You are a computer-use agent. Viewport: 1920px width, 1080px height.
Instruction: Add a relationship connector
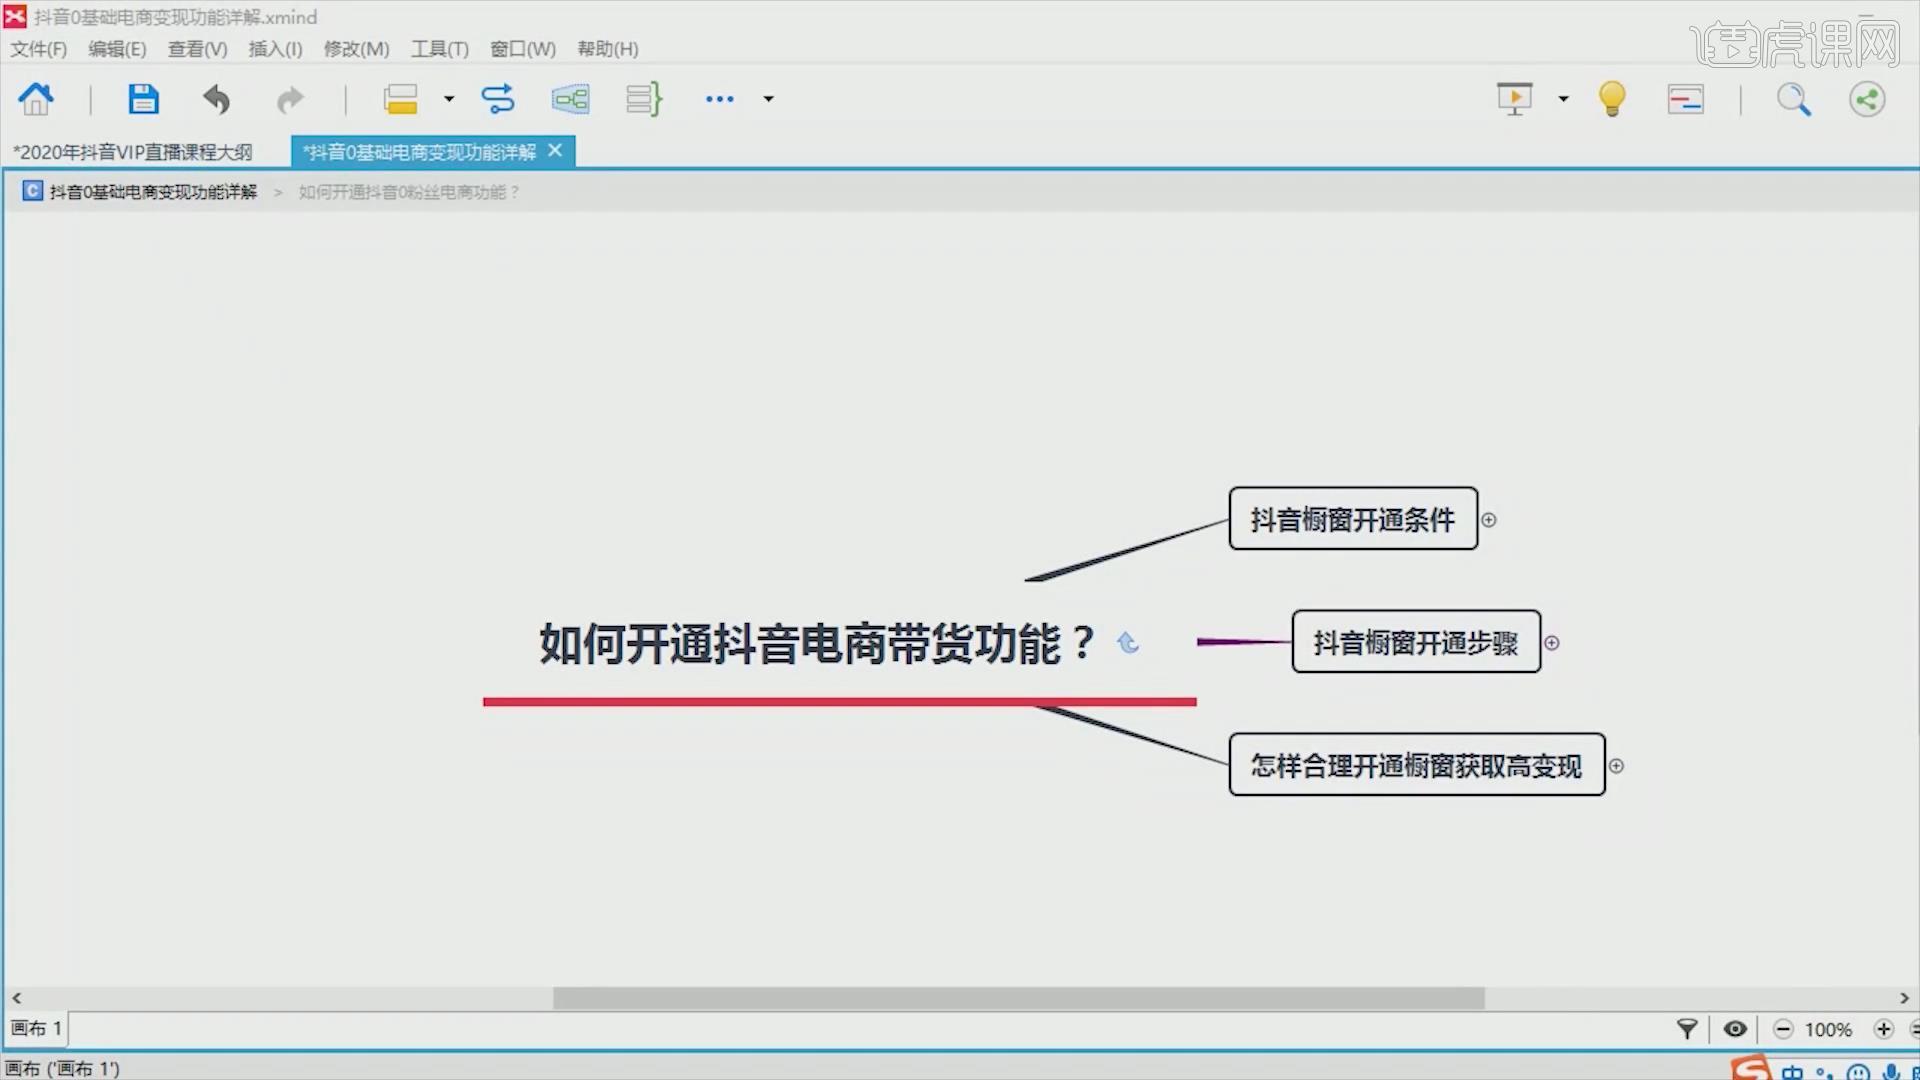(498, 99)
